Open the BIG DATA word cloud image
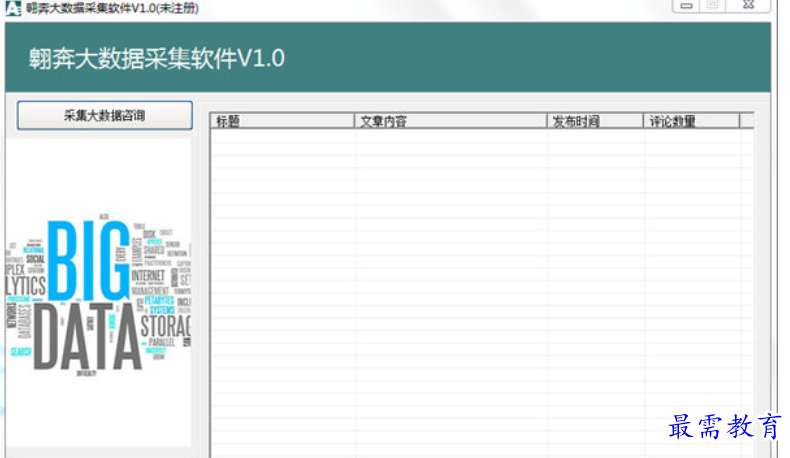 [x=98, y=295]
